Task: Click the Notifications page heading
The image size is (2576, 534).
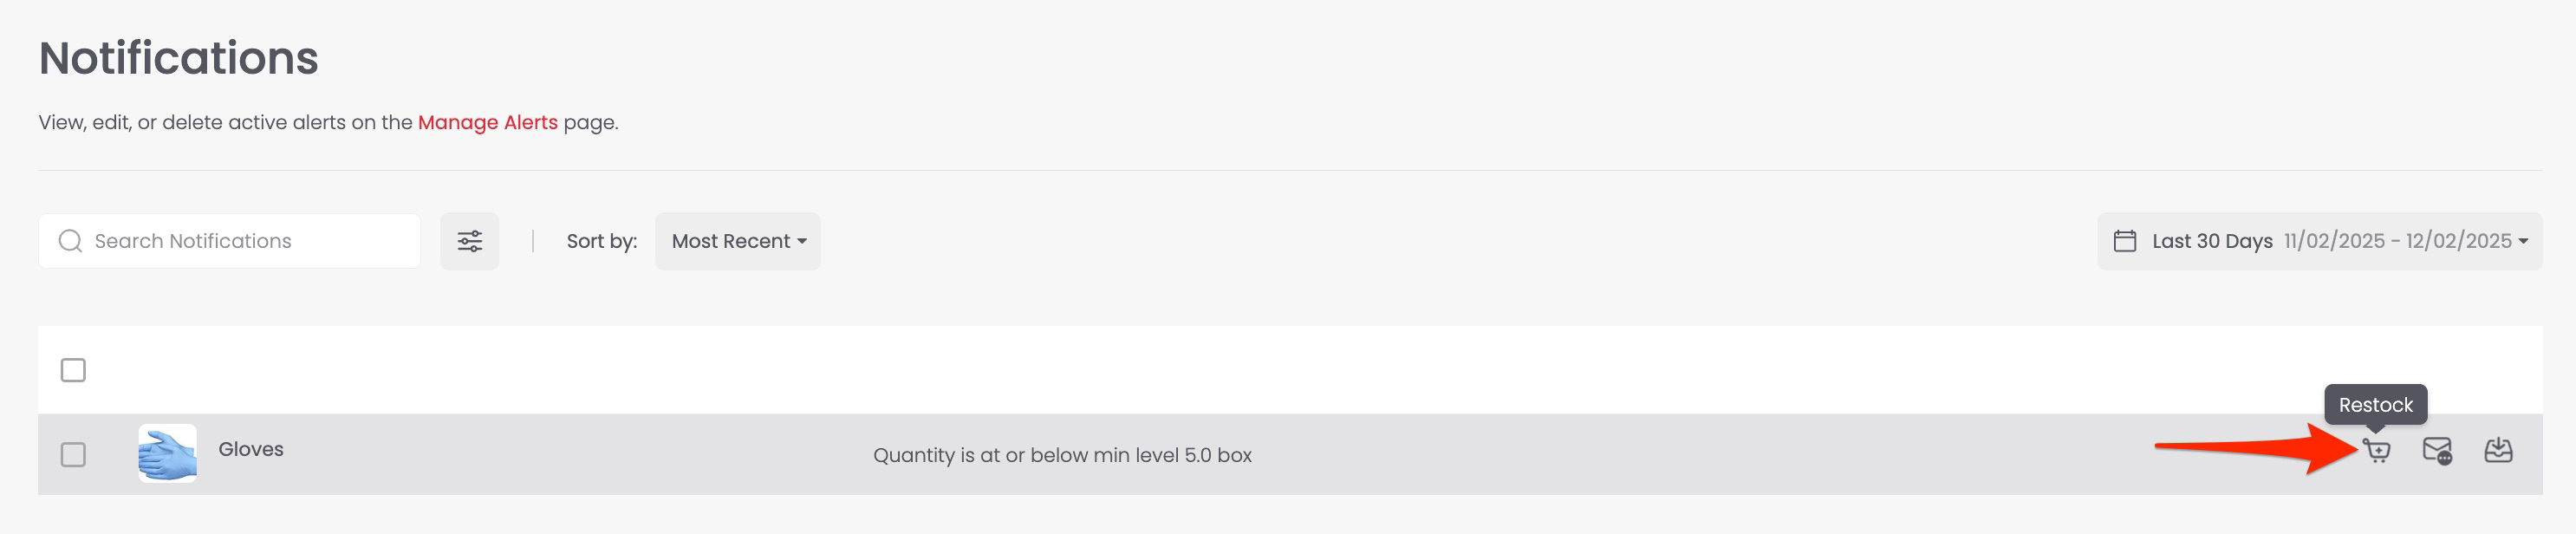Action: [x=178, y=58]
